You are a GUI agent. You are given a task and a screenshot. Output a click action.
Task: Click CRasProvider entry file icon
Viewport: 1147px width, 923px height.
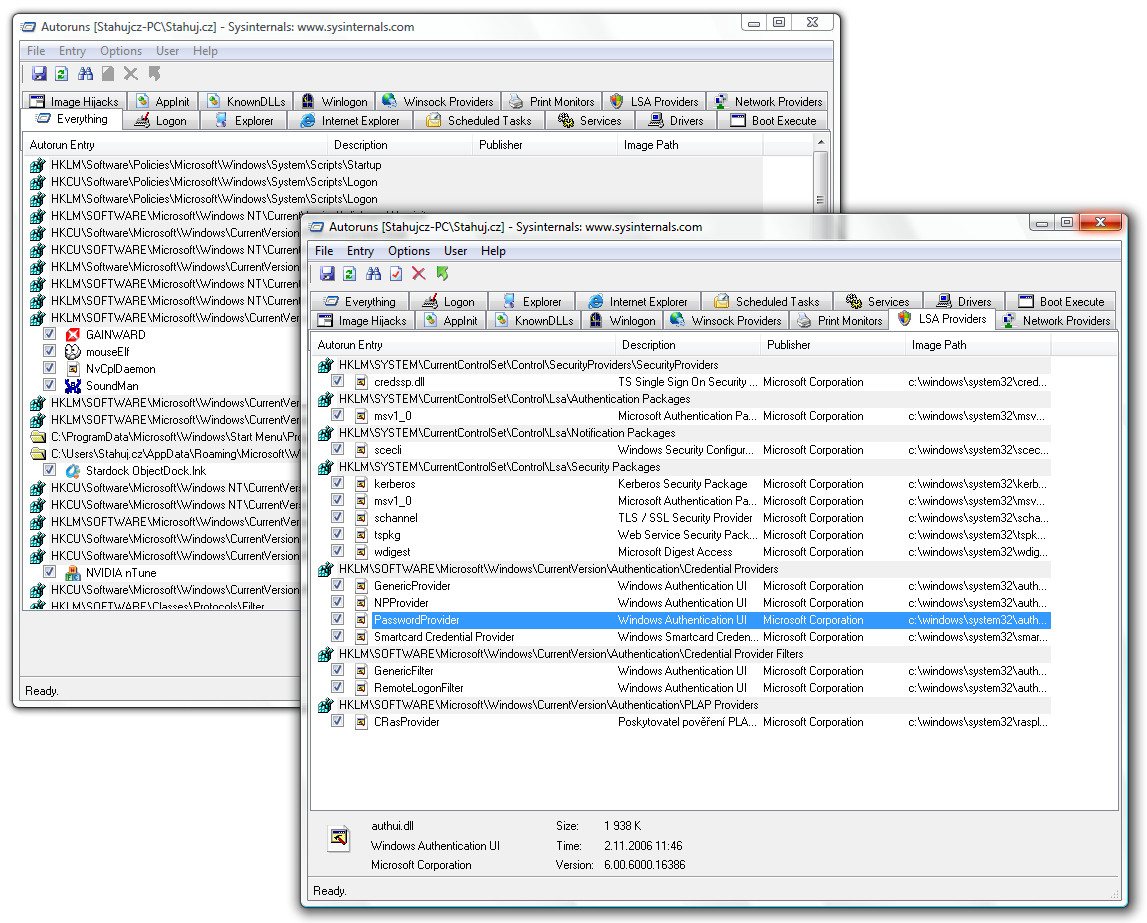tap(361, 722)
